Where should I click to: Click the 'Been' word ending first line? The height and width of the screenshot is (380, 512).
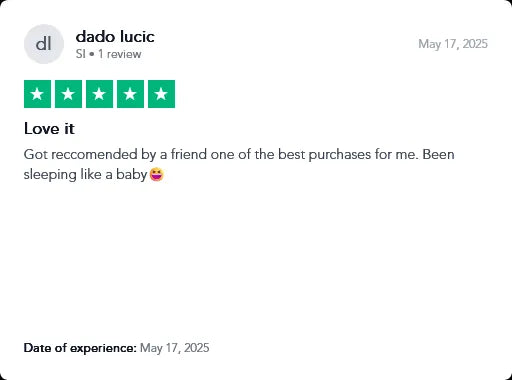click(x=438, y=154)
